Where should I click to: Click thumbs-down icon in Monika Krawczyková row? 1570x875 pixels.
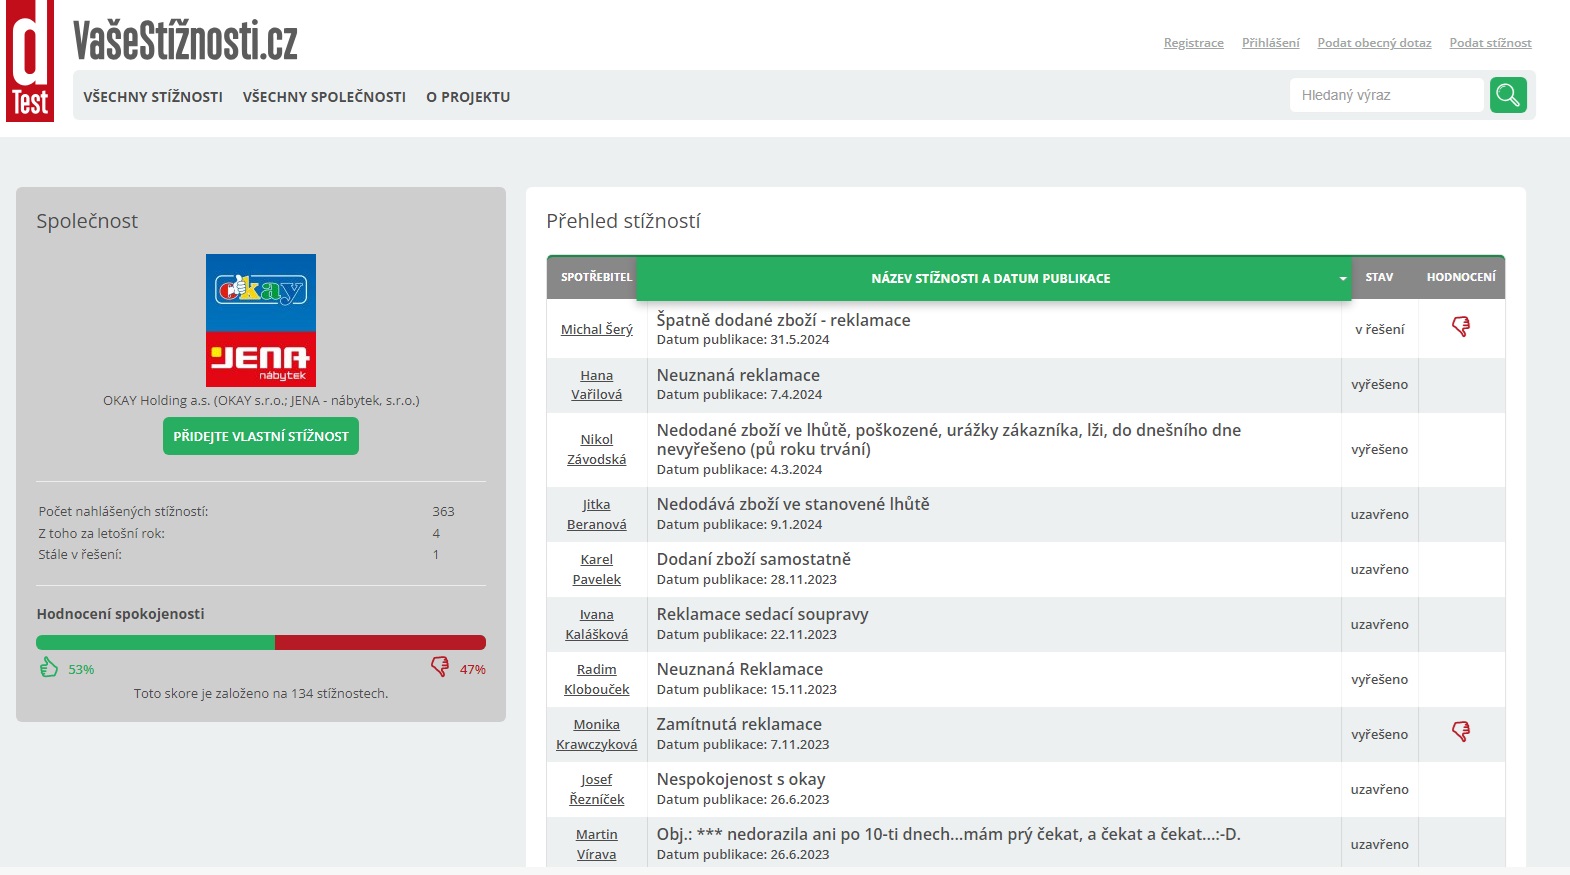pos(1461,732)
